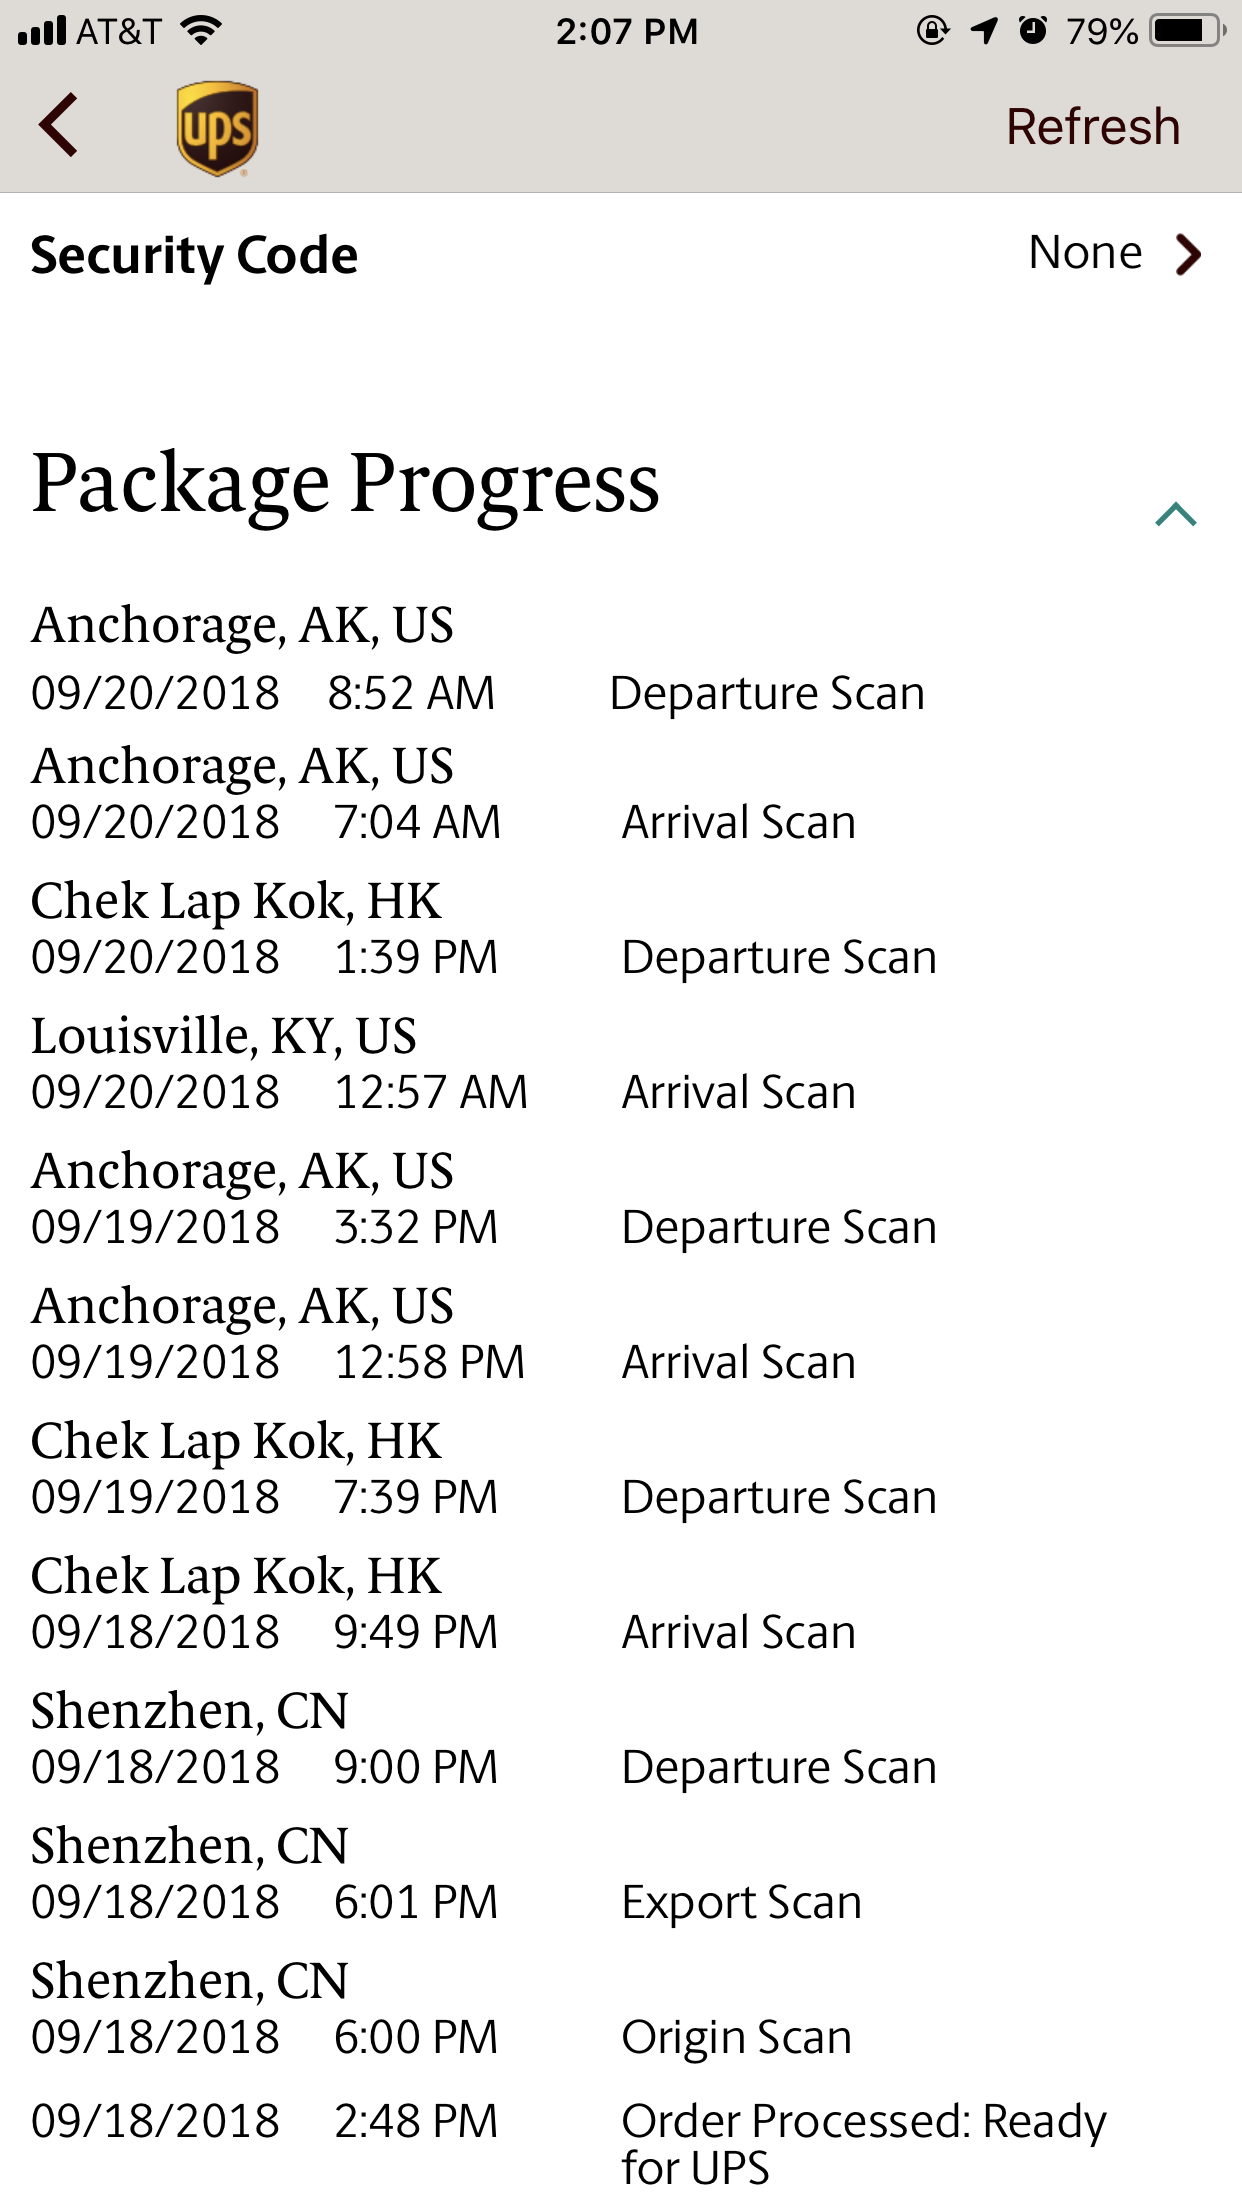Open Security Code chevron arrow
This screenshot has width=1242, height=2208.
click(x=1187, y=254)
